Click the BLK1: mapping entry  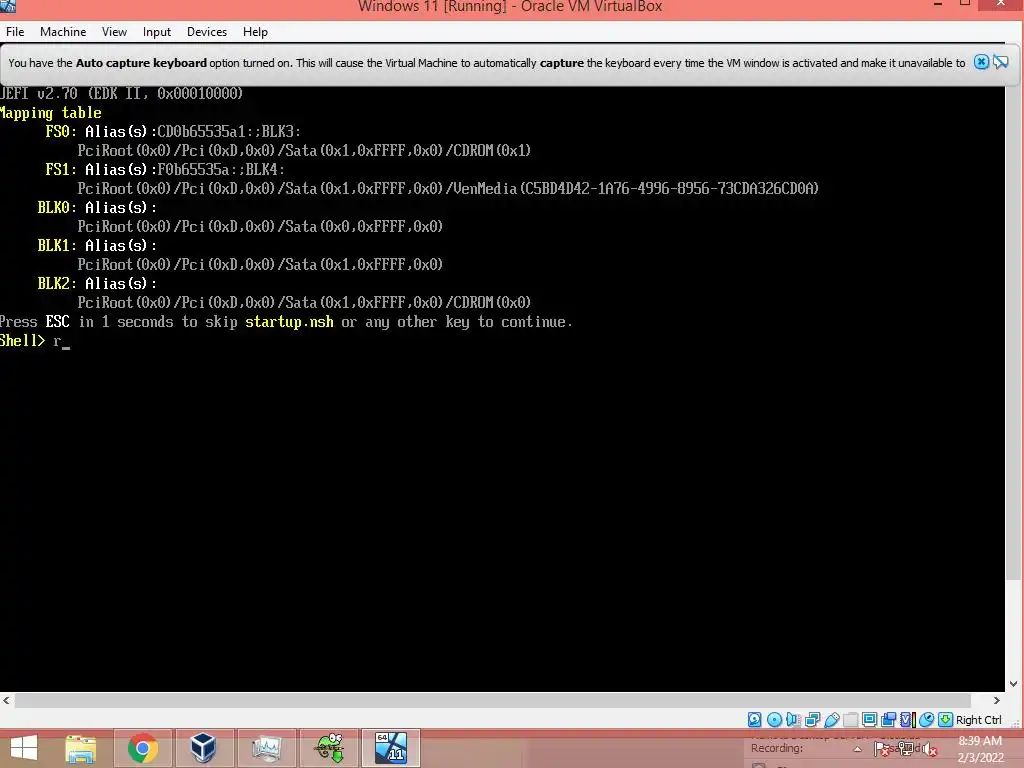coord(97,245)
